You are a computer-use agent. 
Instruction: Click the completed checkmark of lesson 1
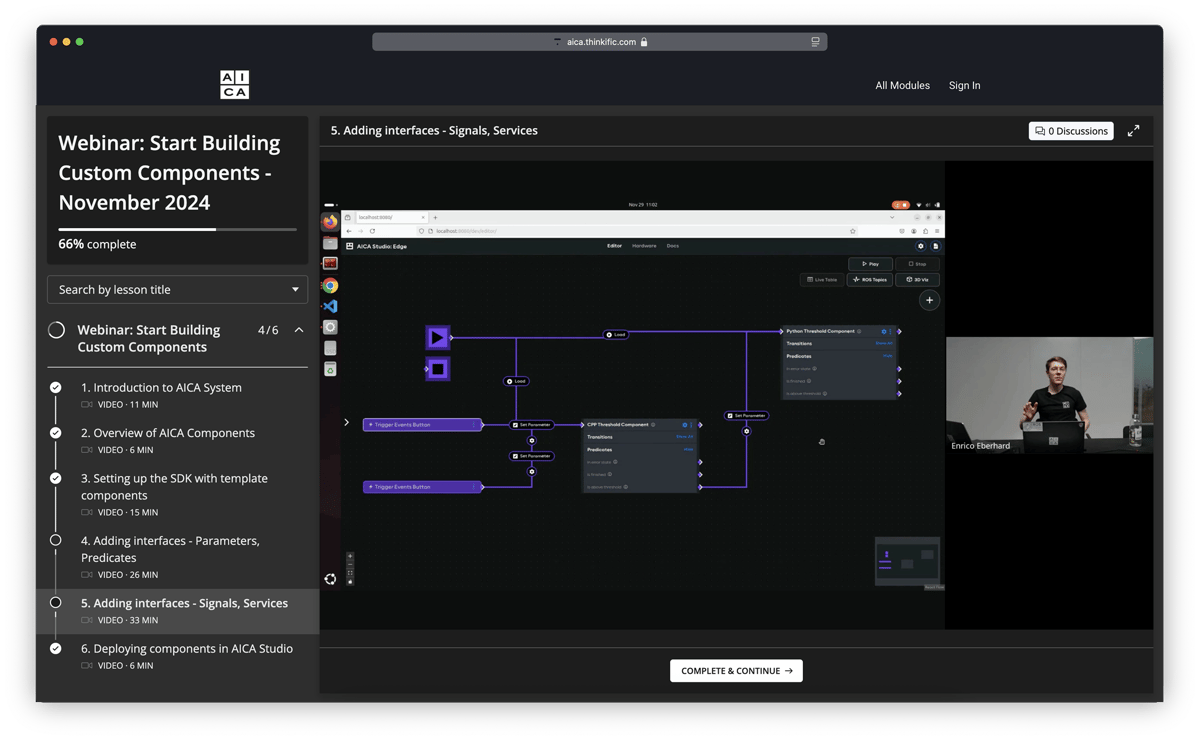pyautogui.click(x=56, y=387)
